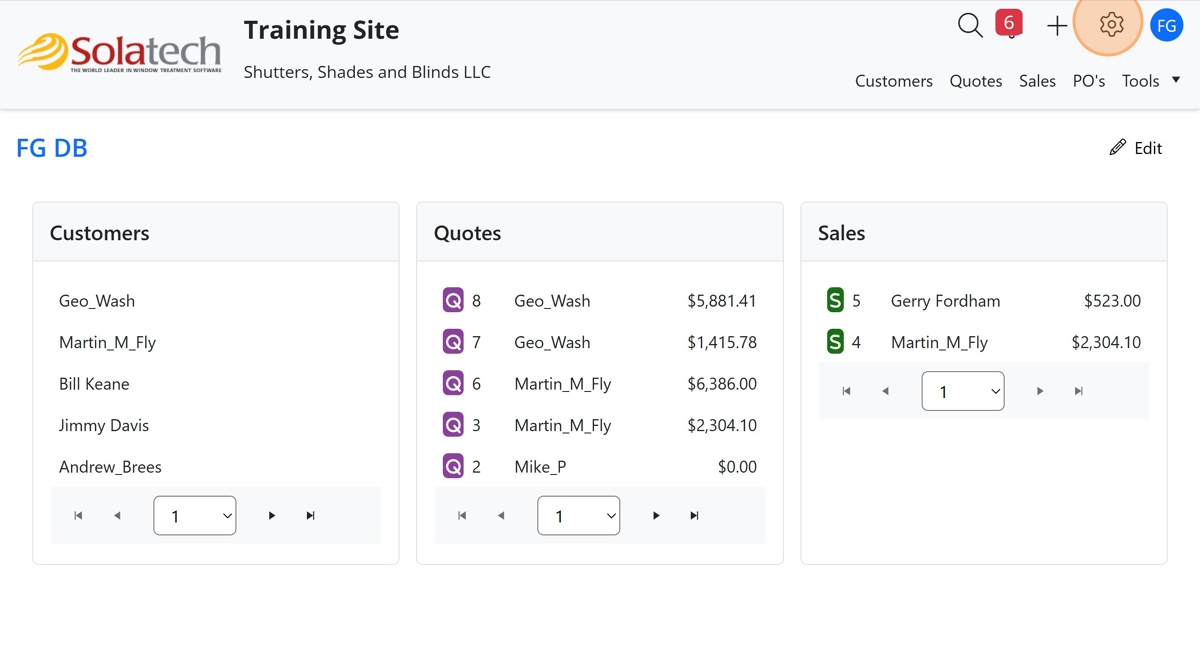
Task: Open the PO's menu item
Action: [1088, 81]
